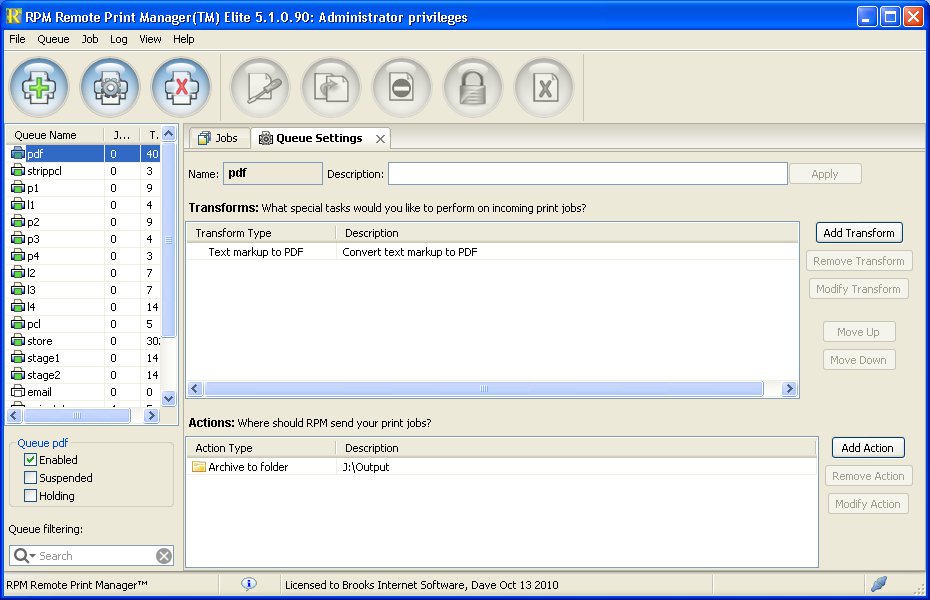Close the Queue Settings tab
This screenshot has height=600, width=930.
pyautogui.click(x=380, y=139)
